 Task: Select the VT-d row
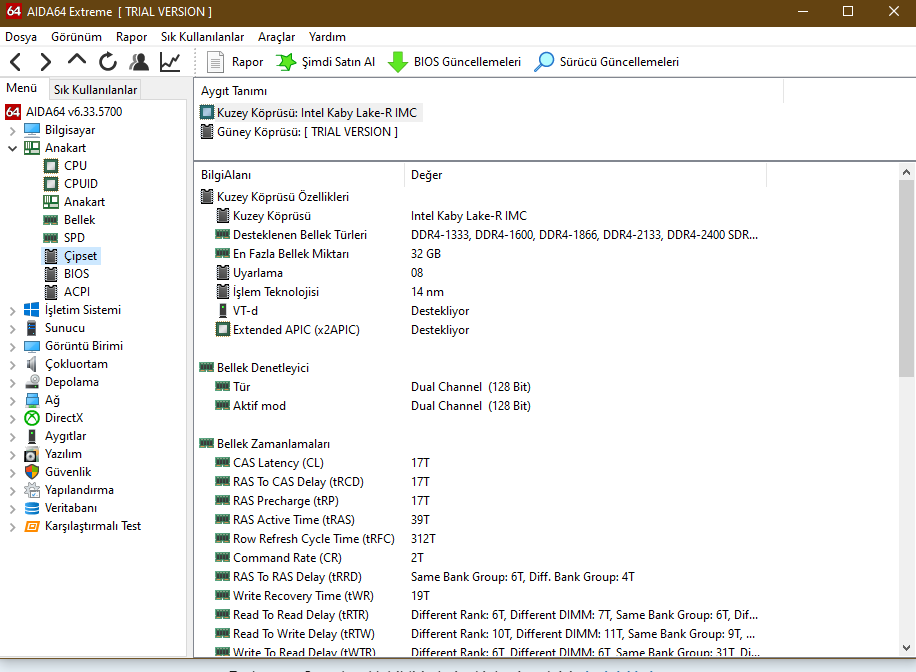click(x=479, y=311)
